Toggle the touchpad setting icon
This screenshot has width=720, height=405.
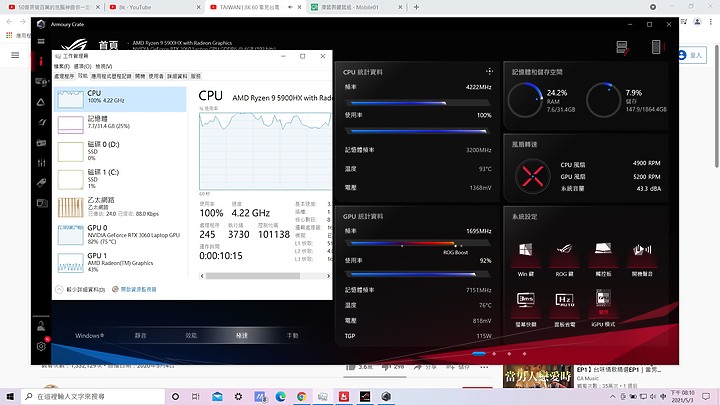[603, 249]
